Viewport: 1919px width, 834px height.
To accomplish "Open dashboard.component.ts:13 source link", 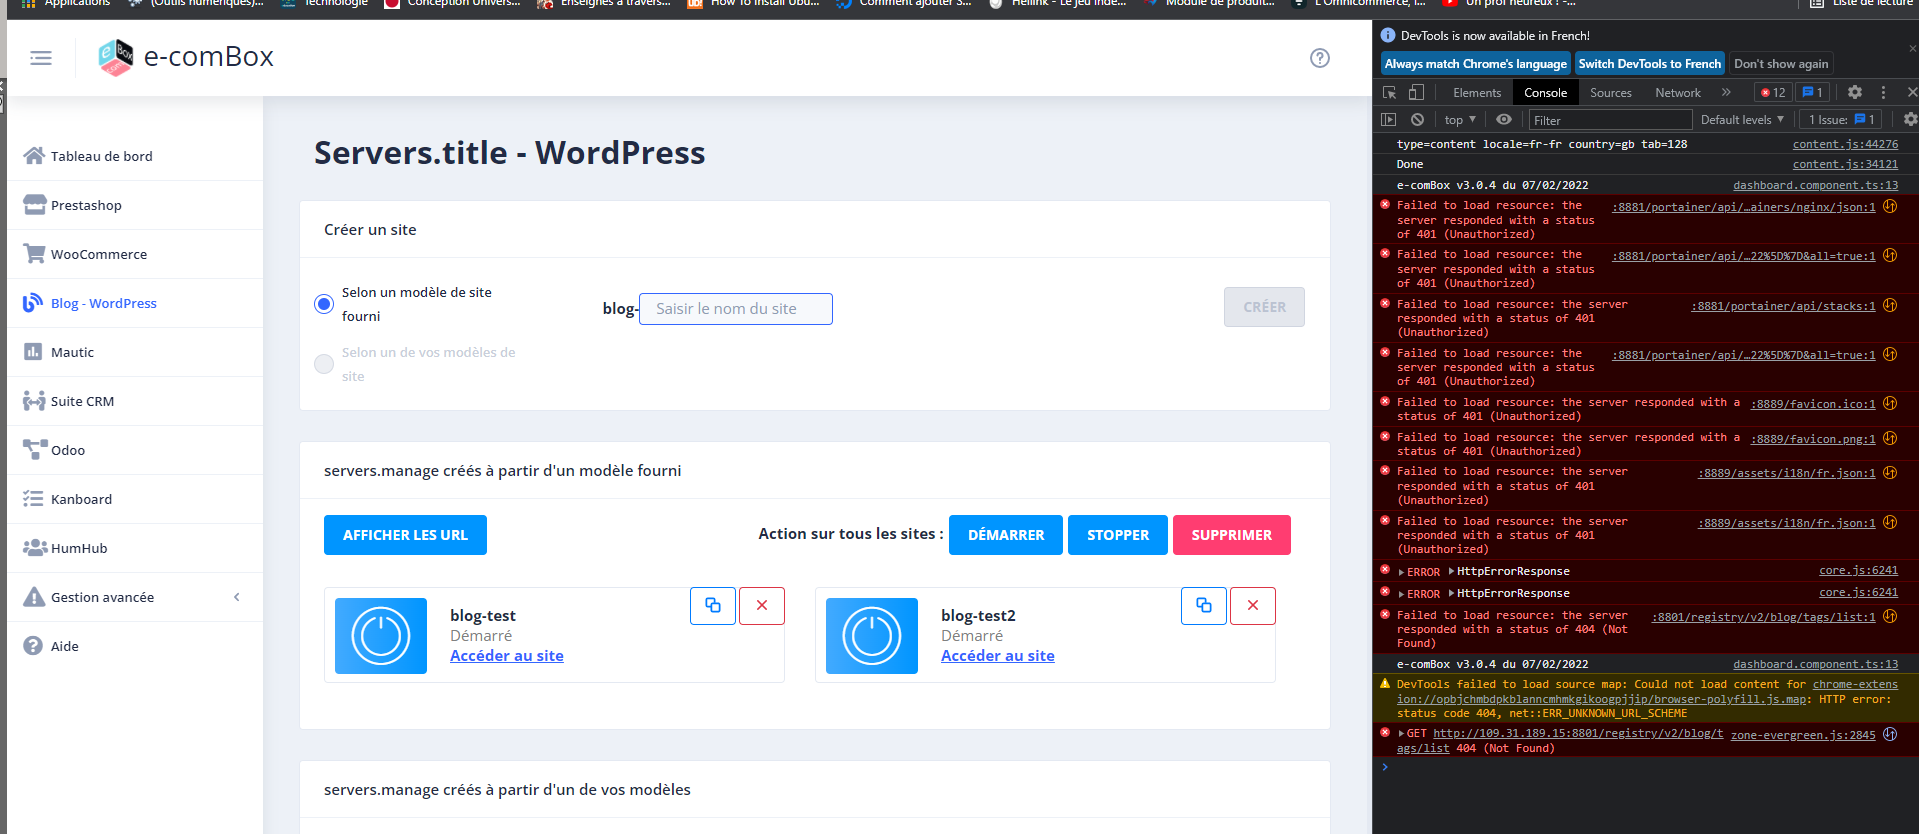I will click(1815, 185).
